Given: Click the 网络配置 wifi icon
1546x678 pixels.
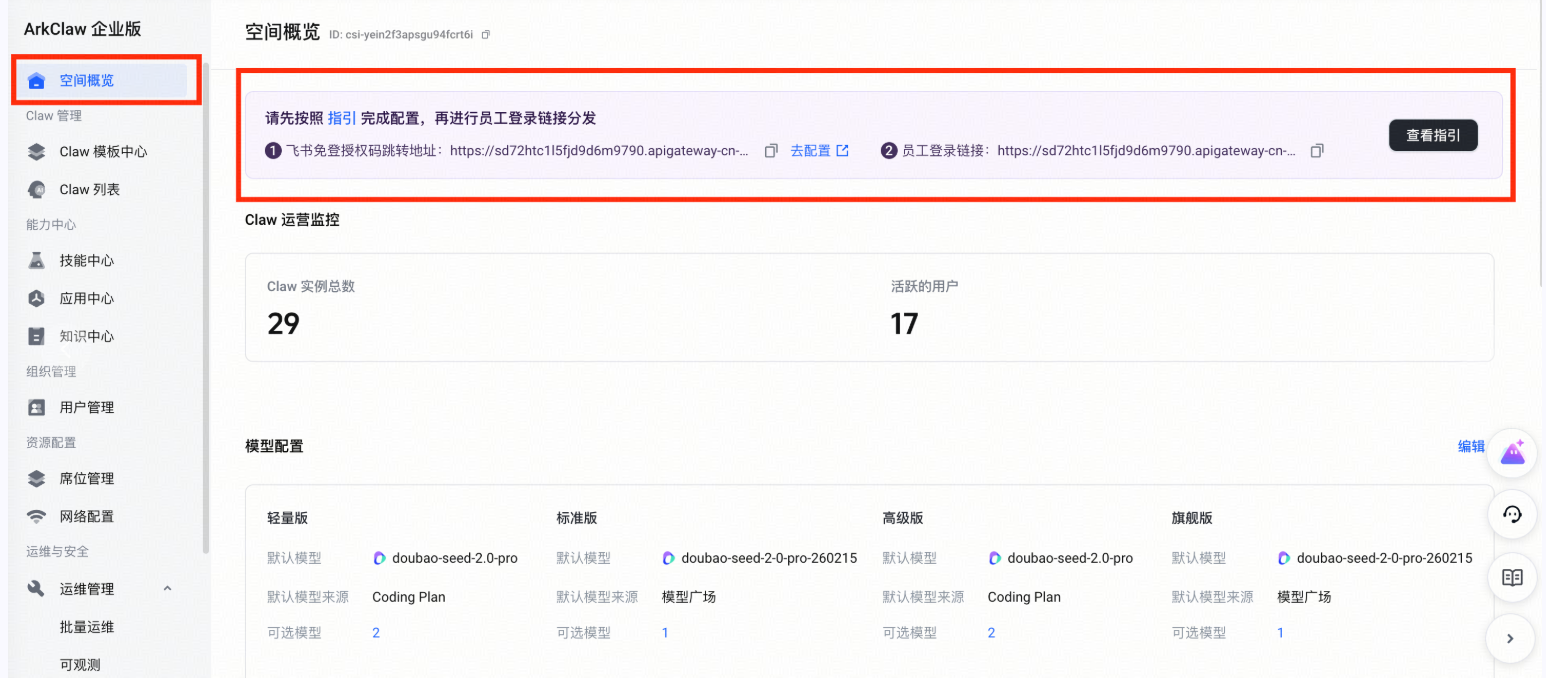Looking at the screenshot, I should [37, 517].
